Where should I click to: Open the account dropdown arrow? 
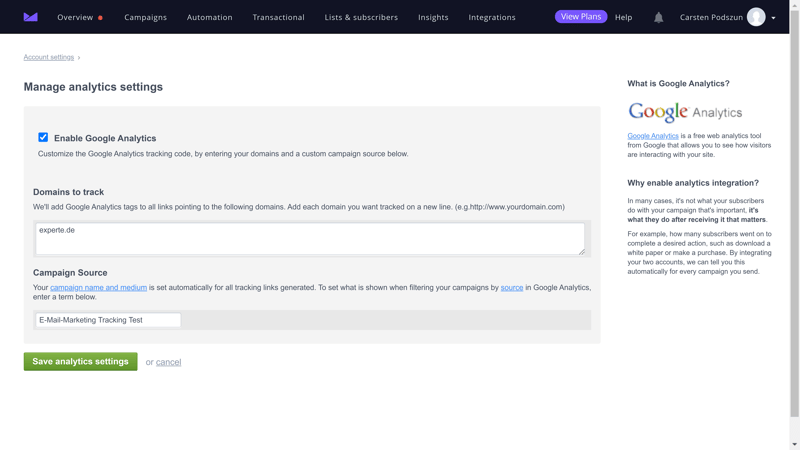click(x=773, y=18)
